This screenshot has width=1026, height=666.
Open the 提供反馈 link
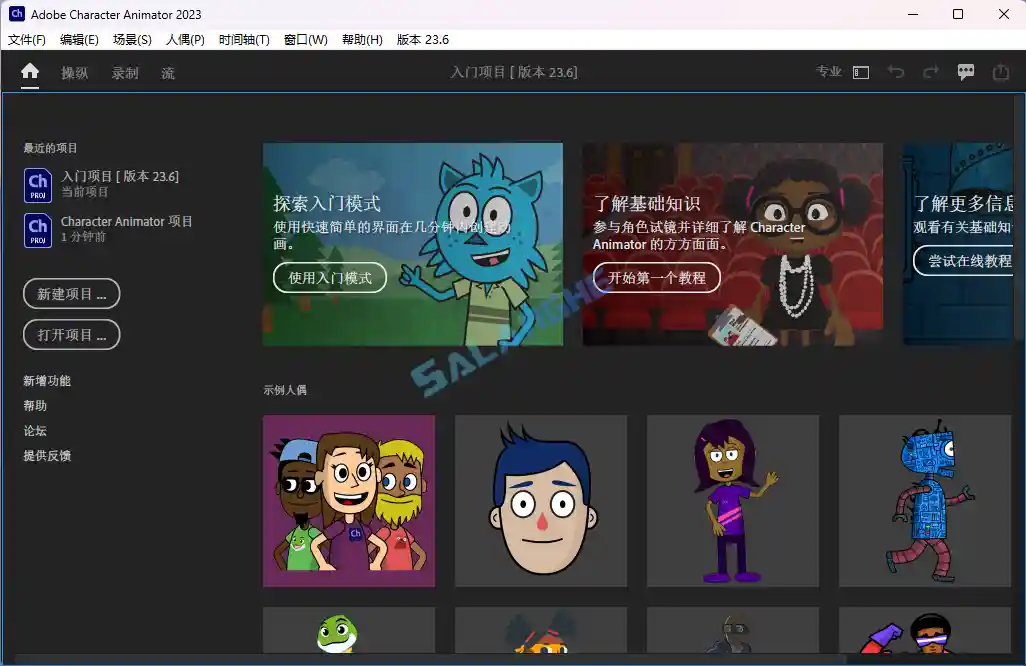point(47,455)
